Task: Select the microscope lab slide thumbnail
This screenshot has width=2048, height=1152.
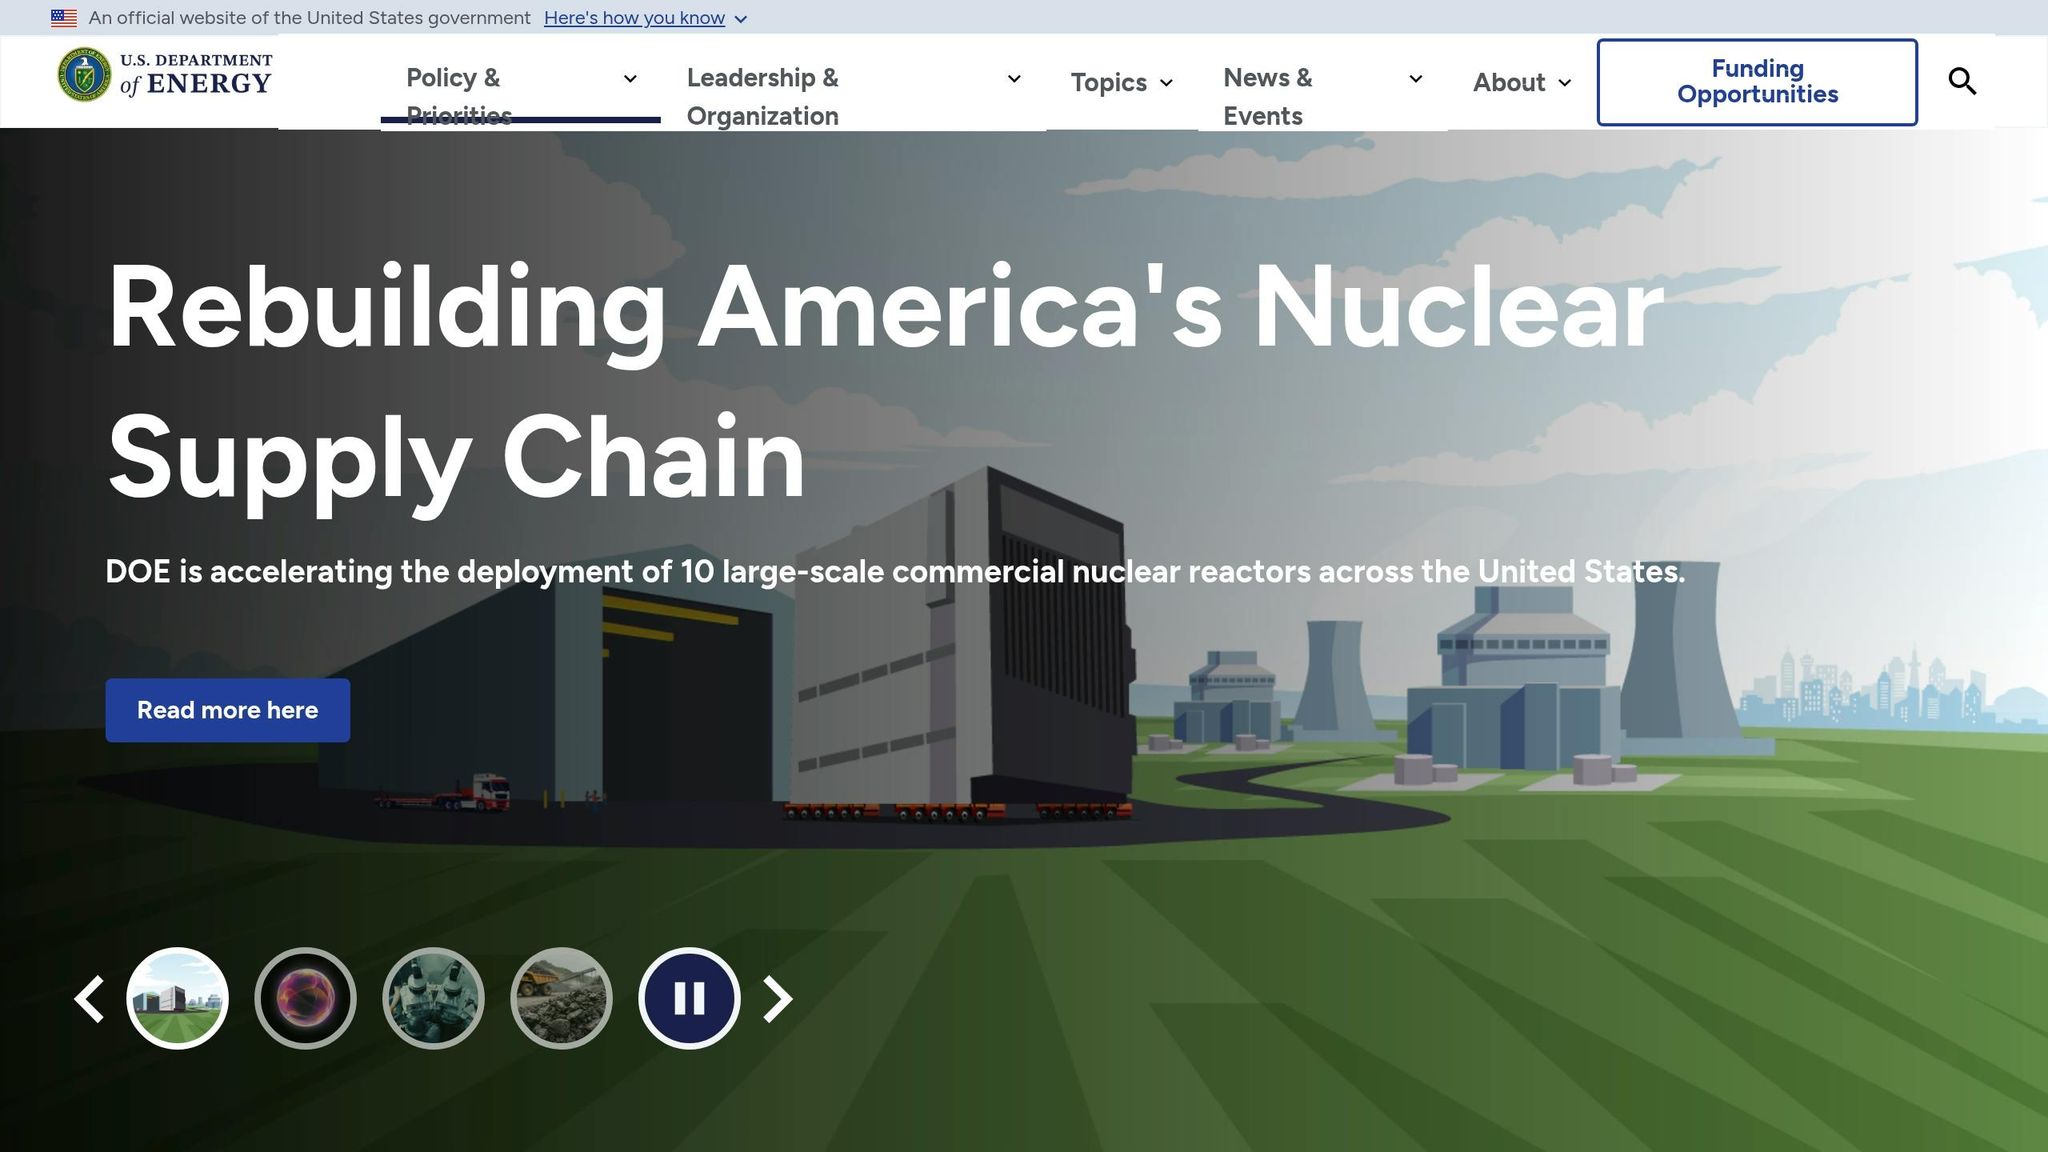Action: 433,998
